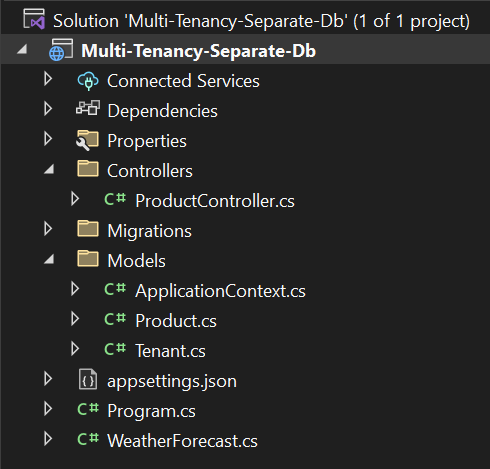Select the ApplicationContext.cs file name

click(x=220, y=291)
